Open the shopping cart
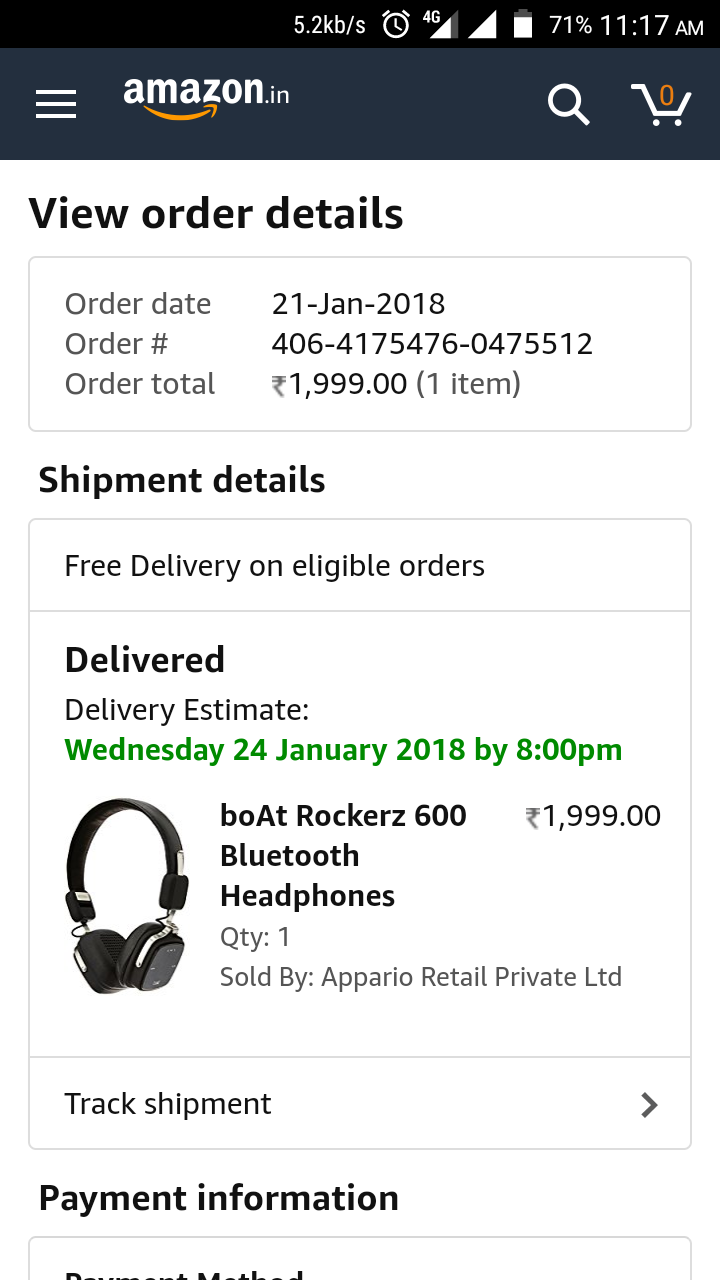This screenshot has width=720, height=1280. 661,104
